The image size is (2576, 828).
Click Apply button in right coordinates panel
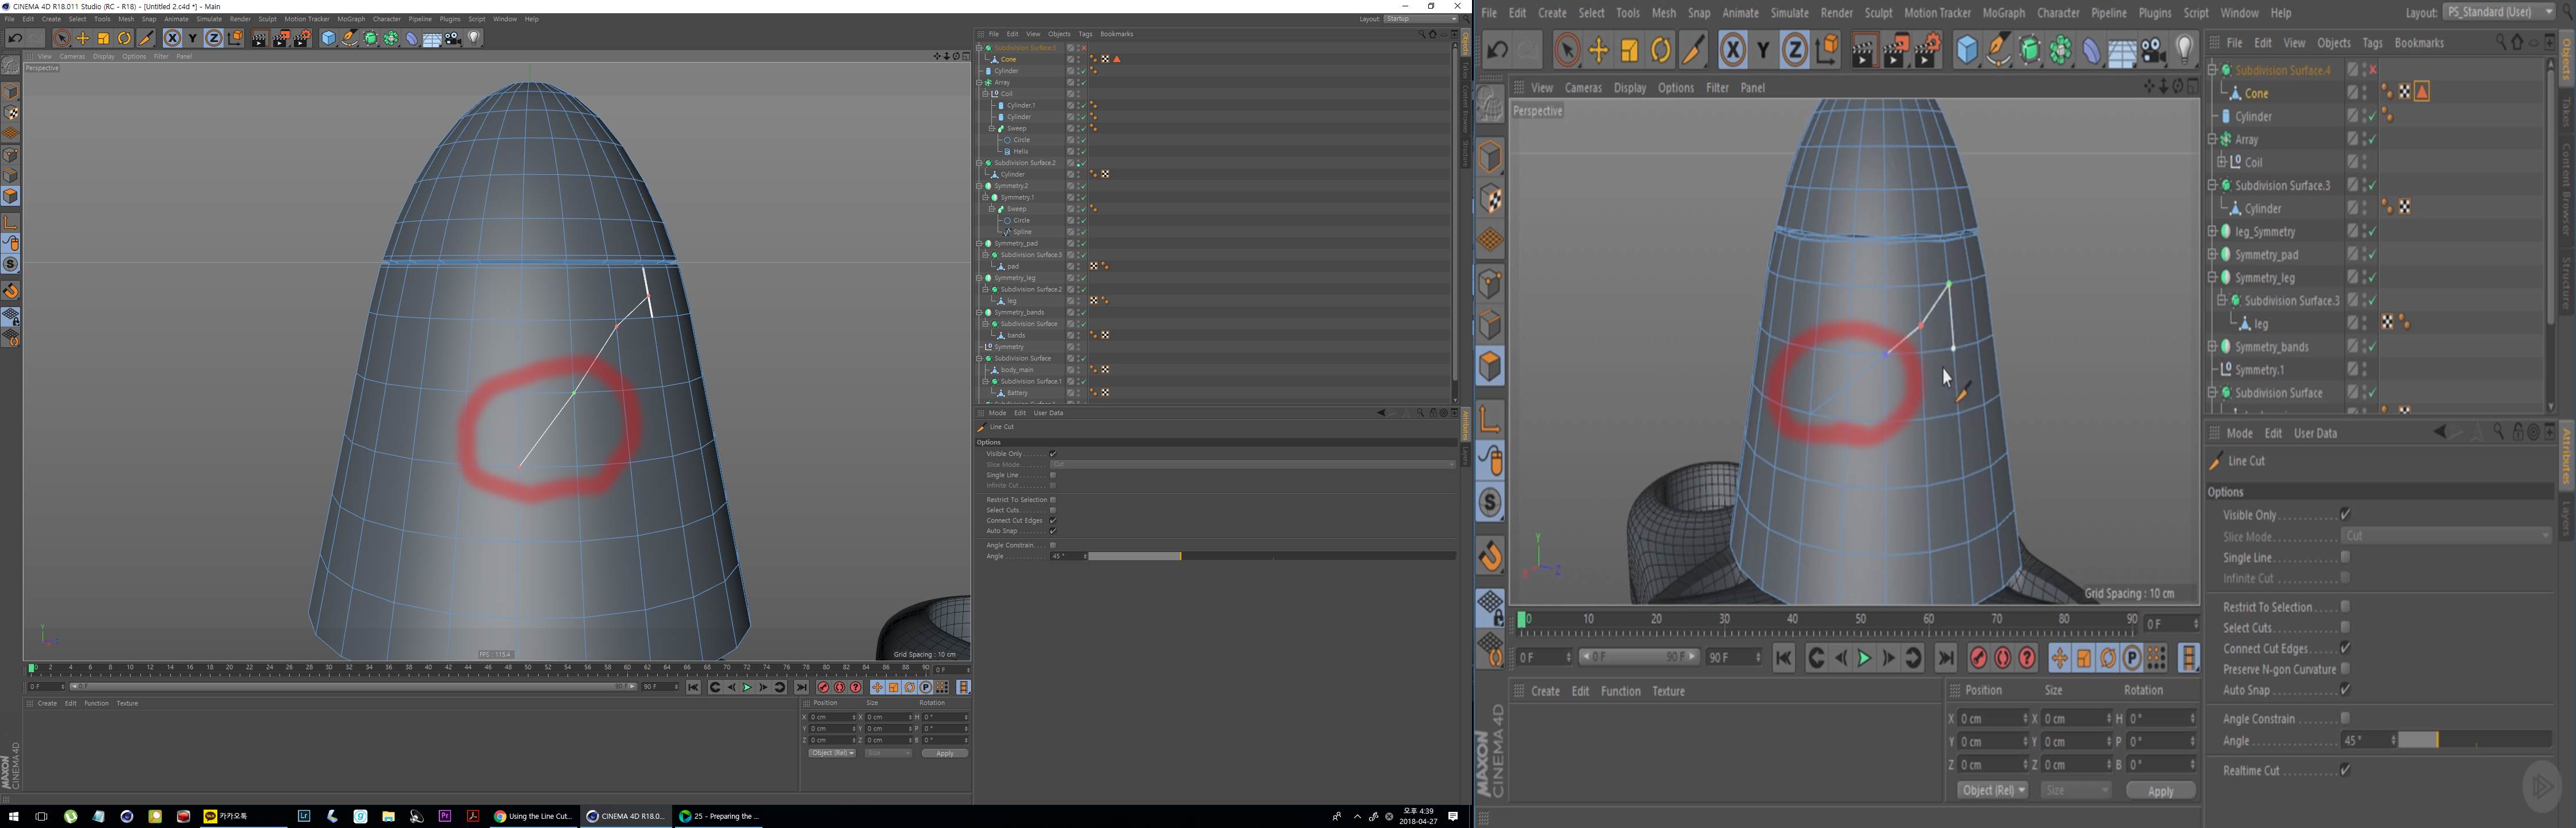click(x=2160, y=790)
